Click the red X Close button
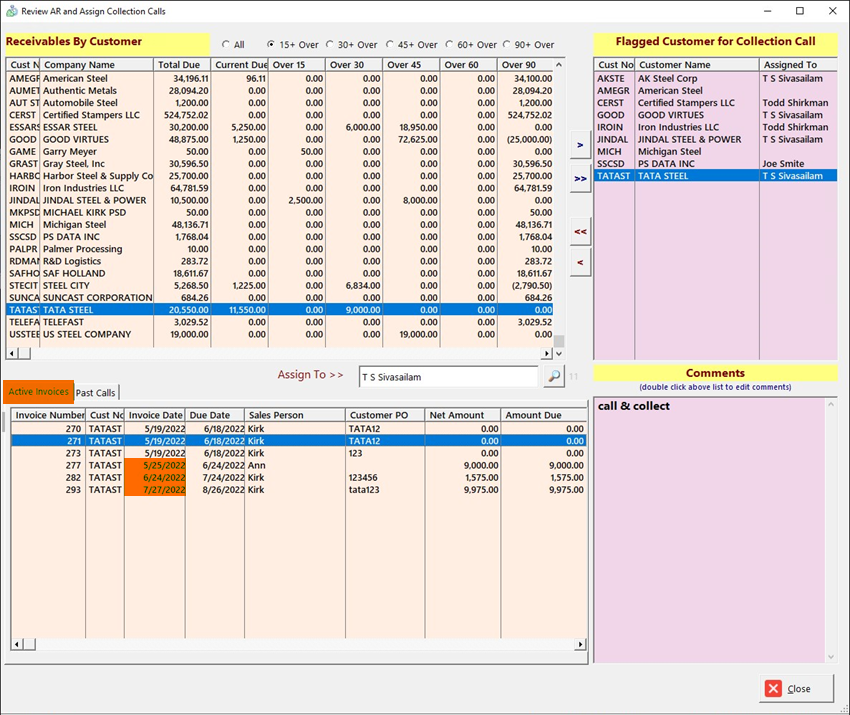 tap(798, 689)
